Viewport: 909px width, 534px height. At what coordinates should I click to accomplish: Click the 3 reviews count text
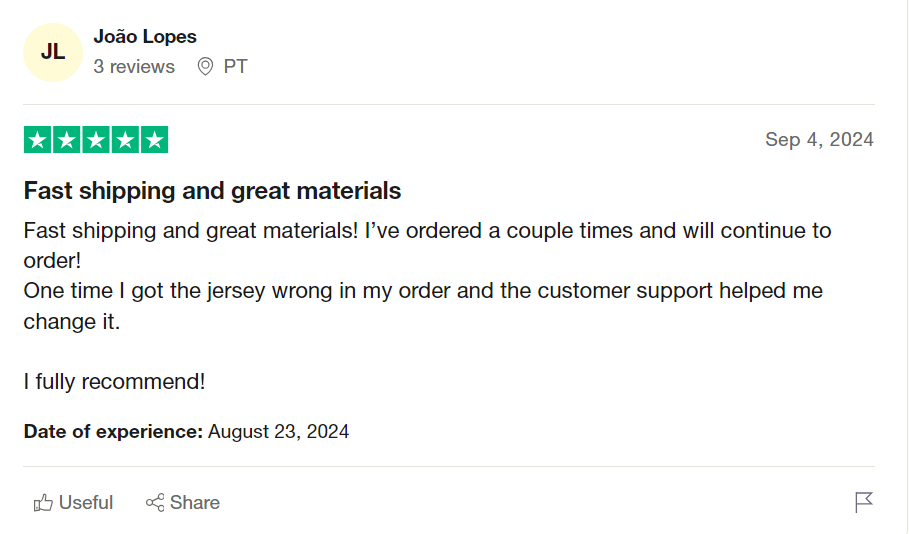click(x=134, y=67)
